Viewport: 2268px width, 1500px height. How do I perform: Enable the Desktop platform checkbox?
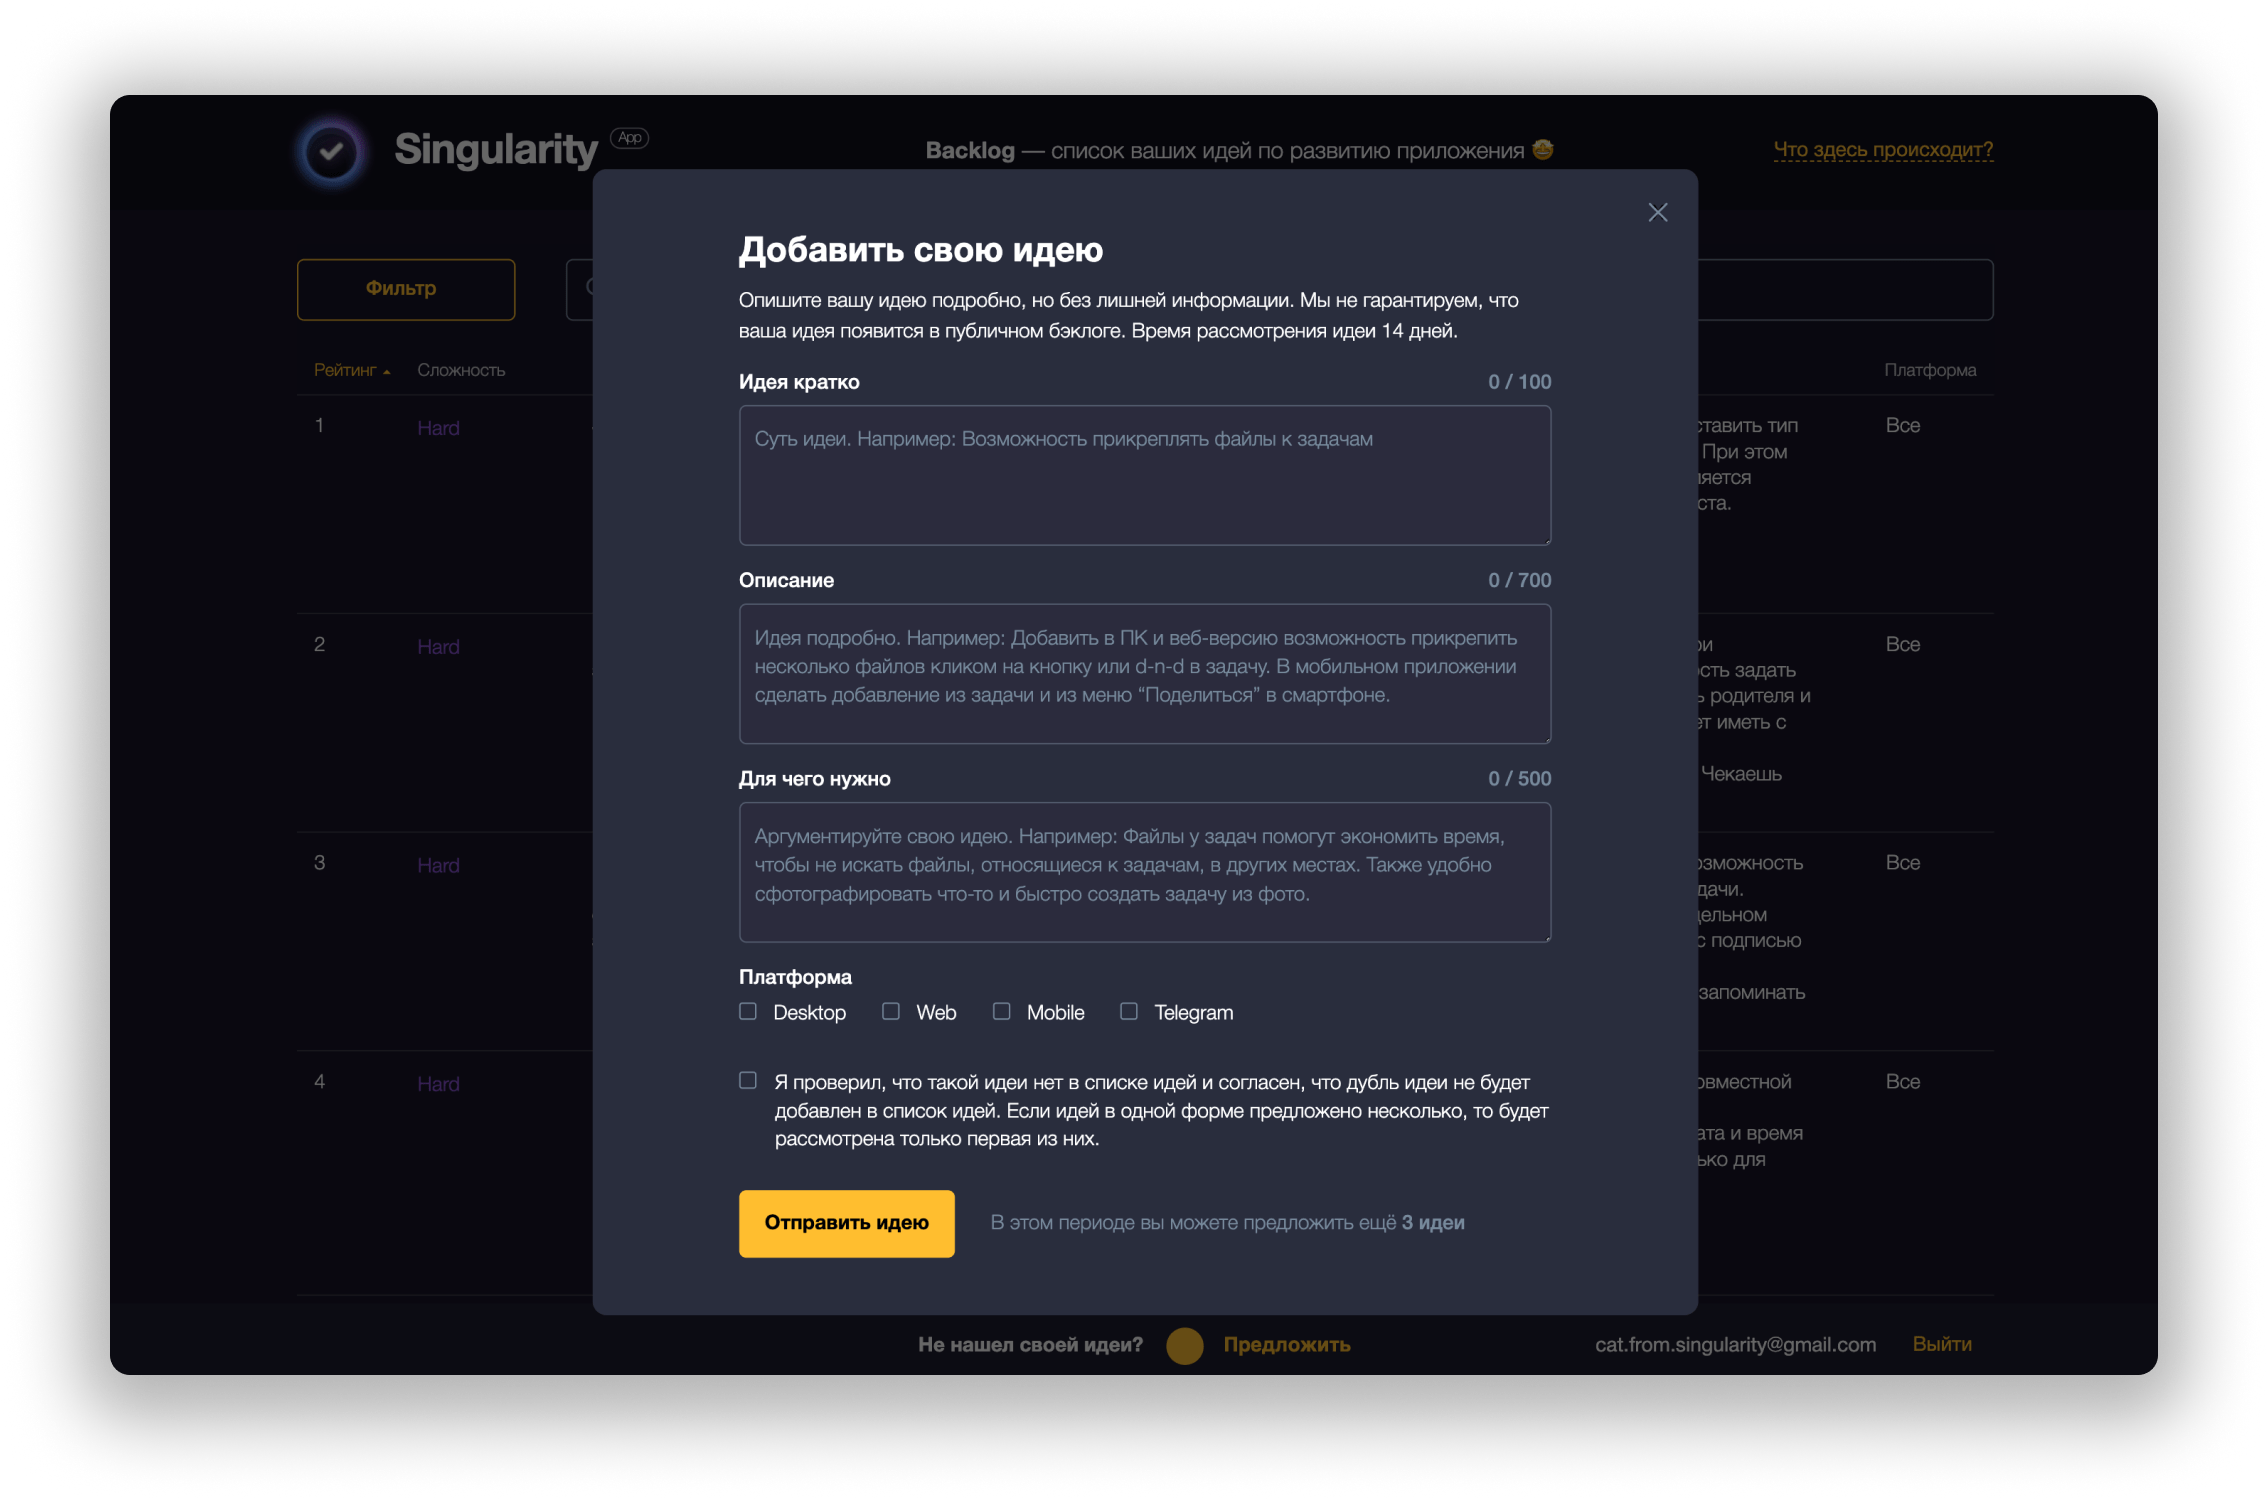(x=750, y=1011)
